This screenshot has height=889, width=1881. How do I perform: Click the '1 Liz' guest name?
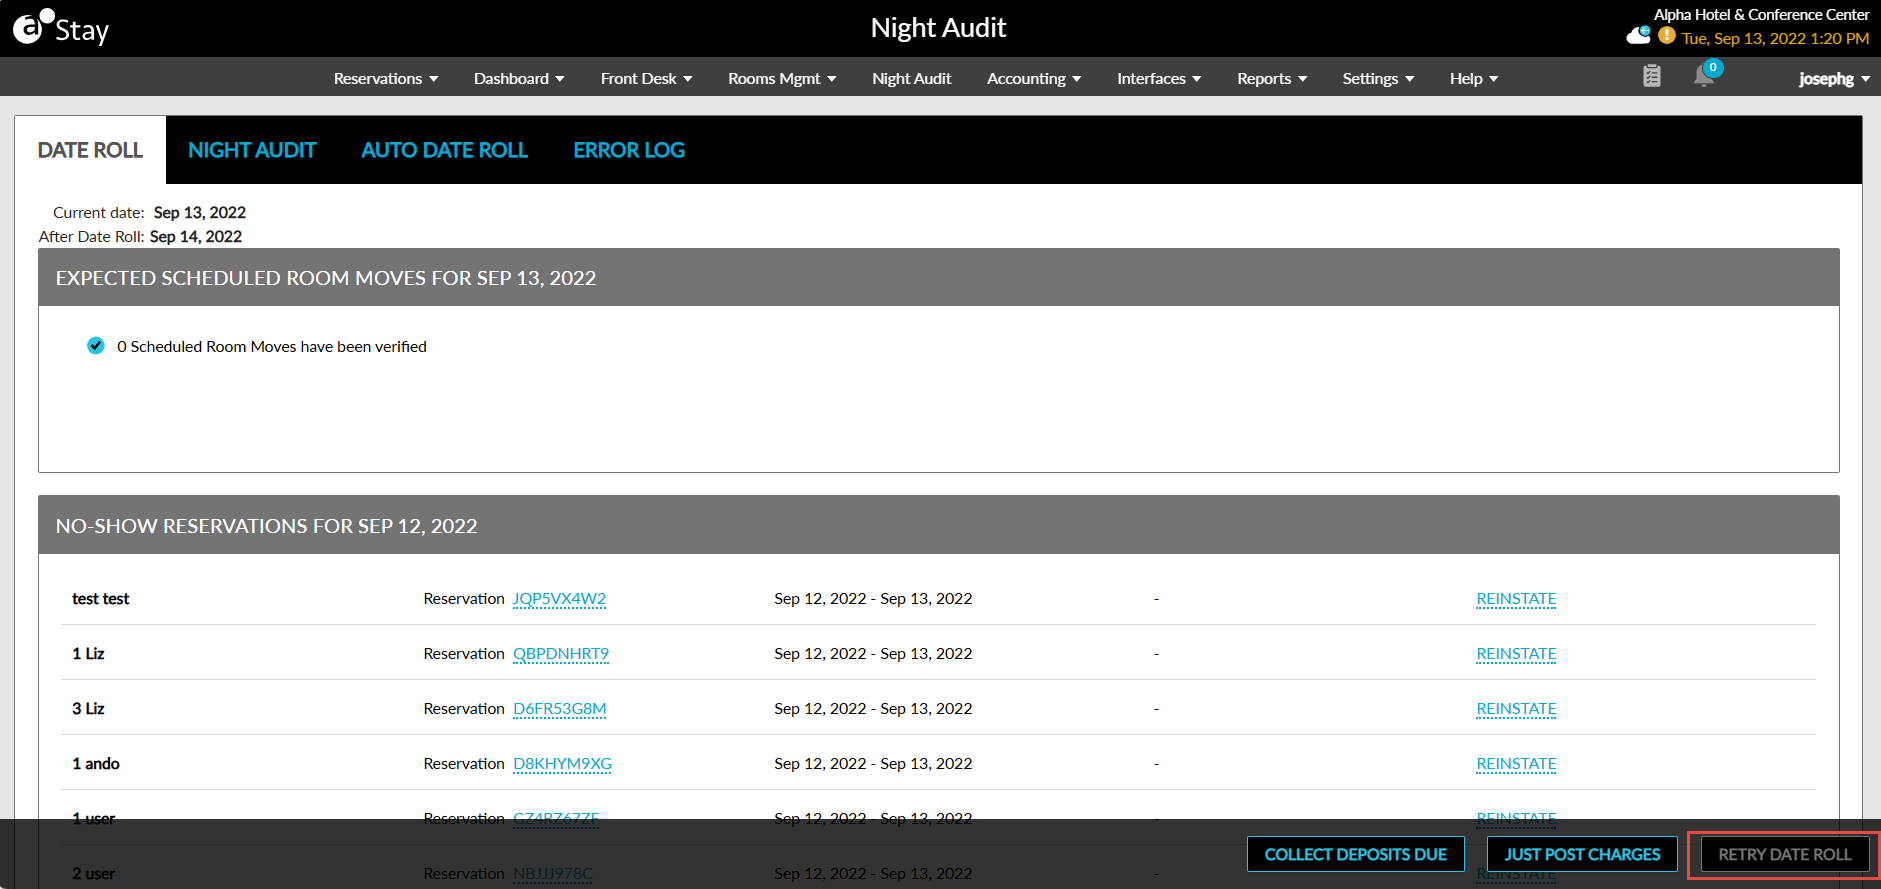(88, 653)
